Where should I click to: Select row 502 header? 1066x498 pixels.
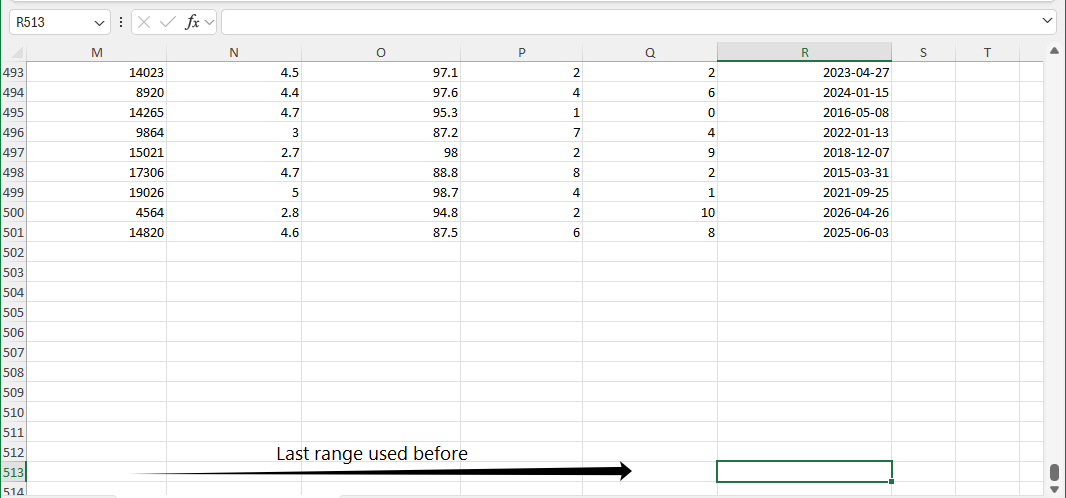point(14,252)
